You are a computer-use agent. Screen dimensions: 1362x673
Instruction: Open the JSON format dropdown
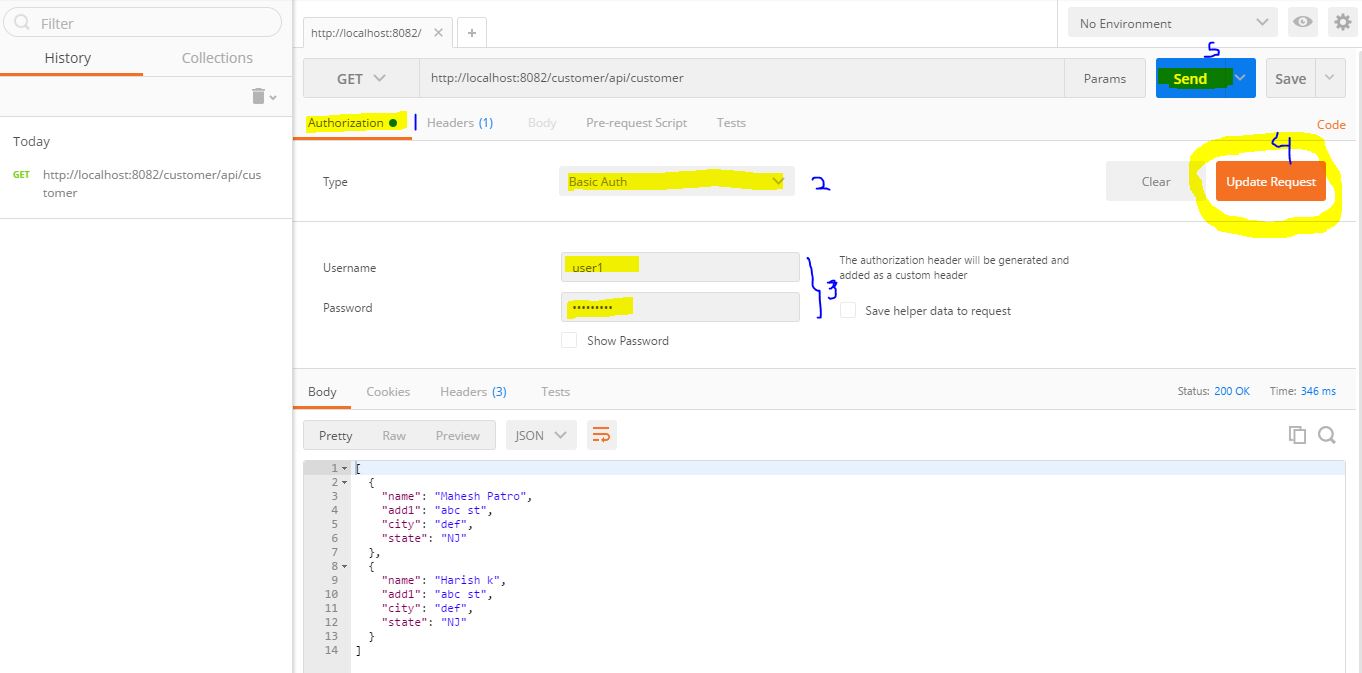coord(540,435)
